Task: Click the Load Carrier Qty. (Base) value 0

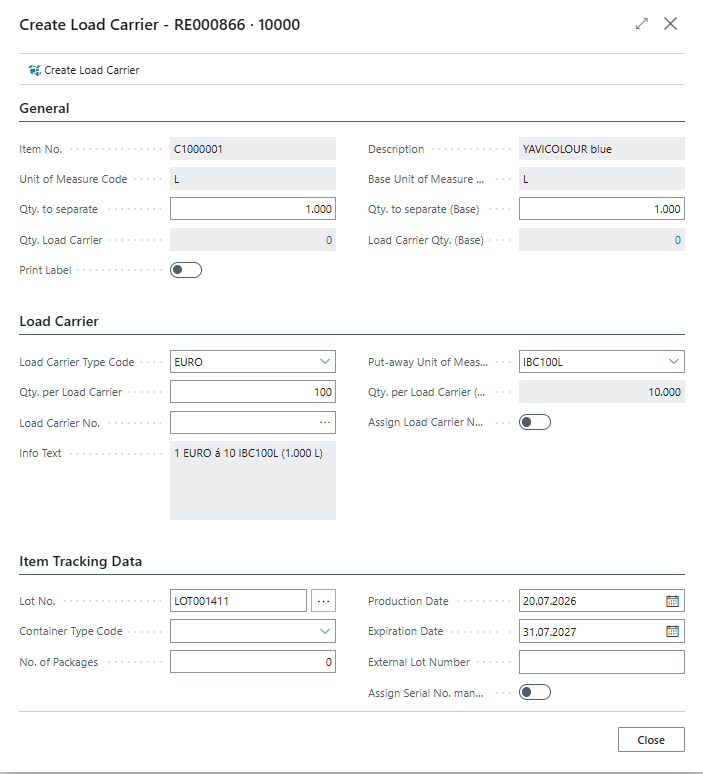Action: point(678,240)
